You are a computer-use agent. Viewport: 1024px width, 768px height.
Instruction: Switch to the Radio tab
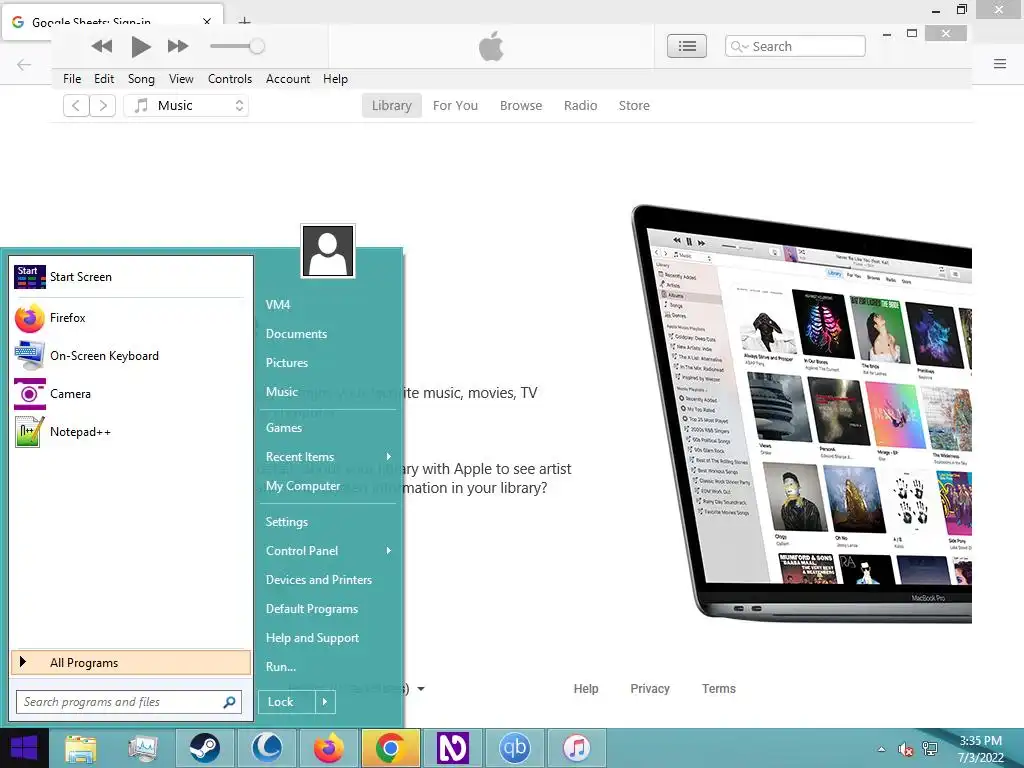point(581,106)
